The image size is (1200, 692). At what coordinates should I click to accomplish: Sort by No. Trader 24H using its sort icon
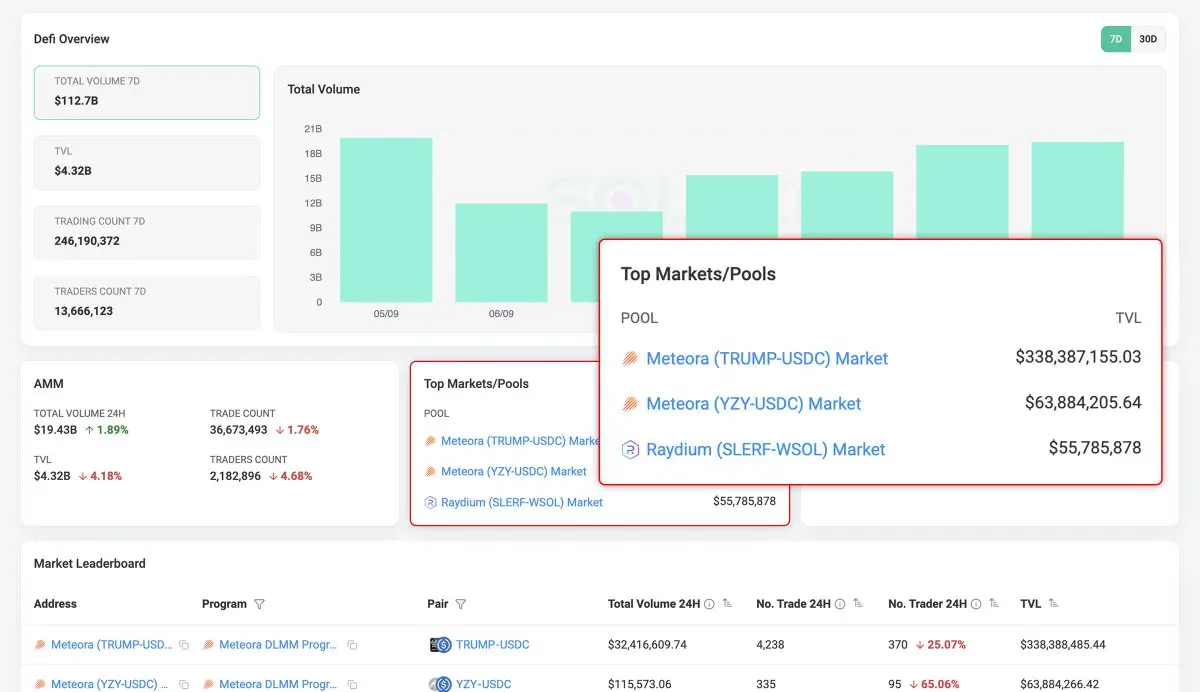pos(994,604)
